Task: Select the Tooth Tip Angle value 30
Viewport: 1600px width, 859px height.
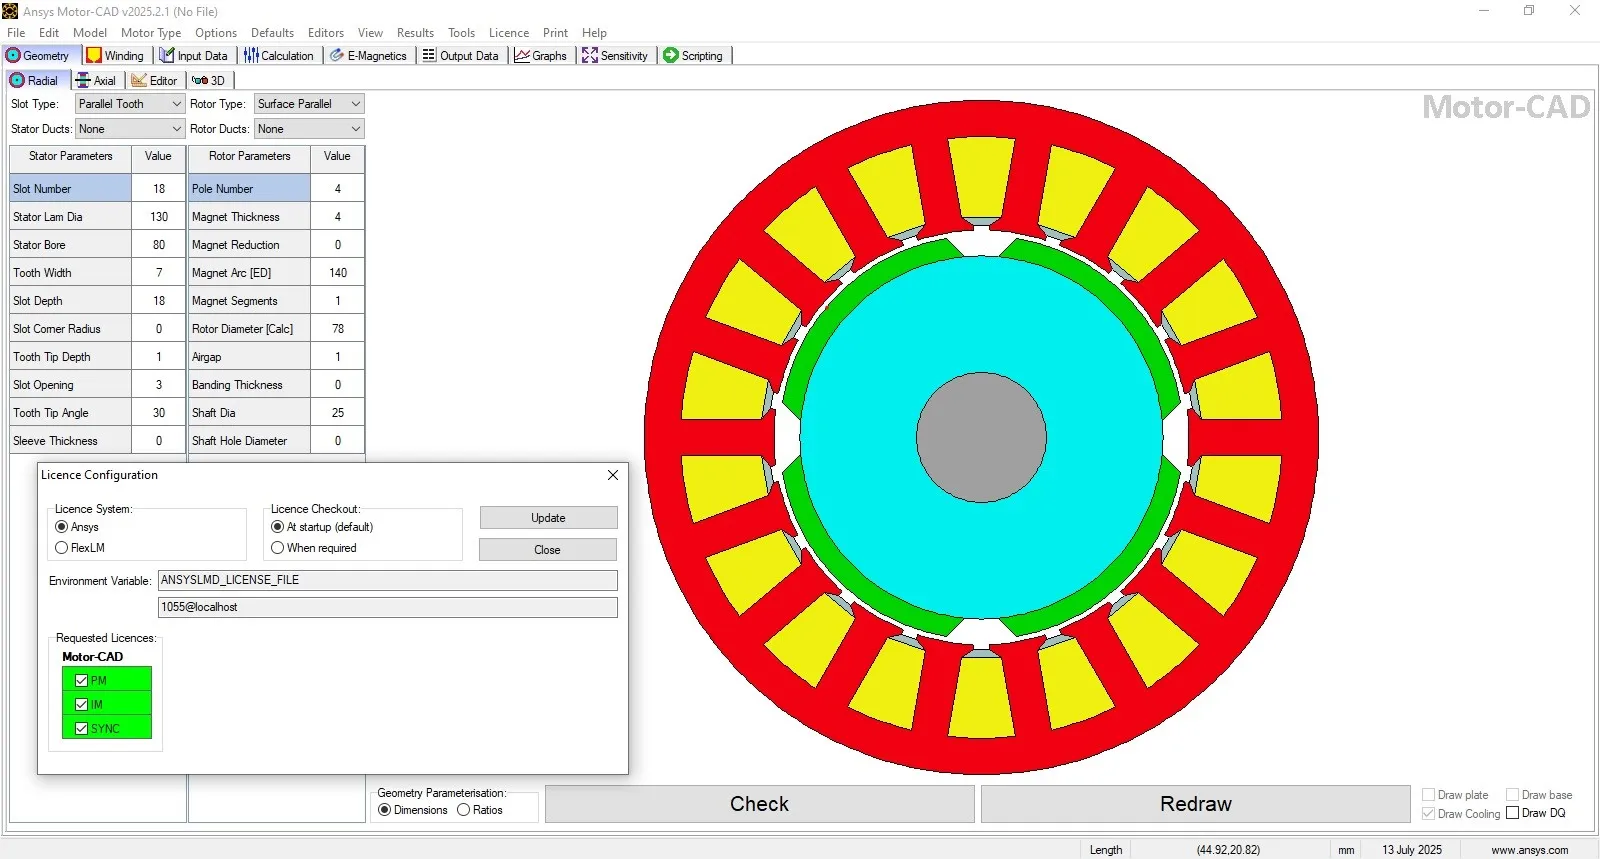Action: [x=158, y=413]
